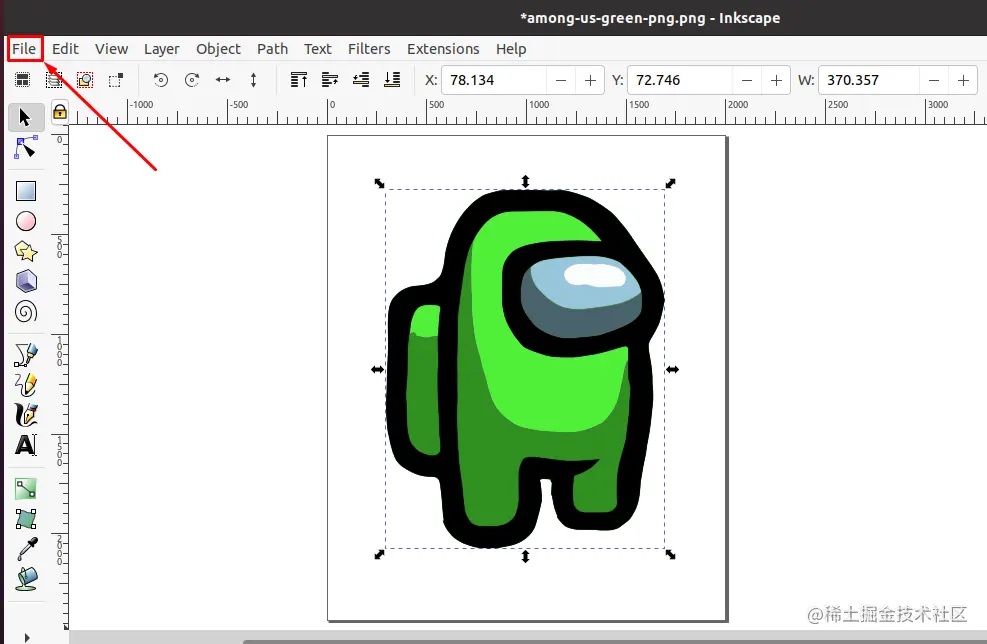Click the horizontal scrollbar at bottom

coord(614,641)
